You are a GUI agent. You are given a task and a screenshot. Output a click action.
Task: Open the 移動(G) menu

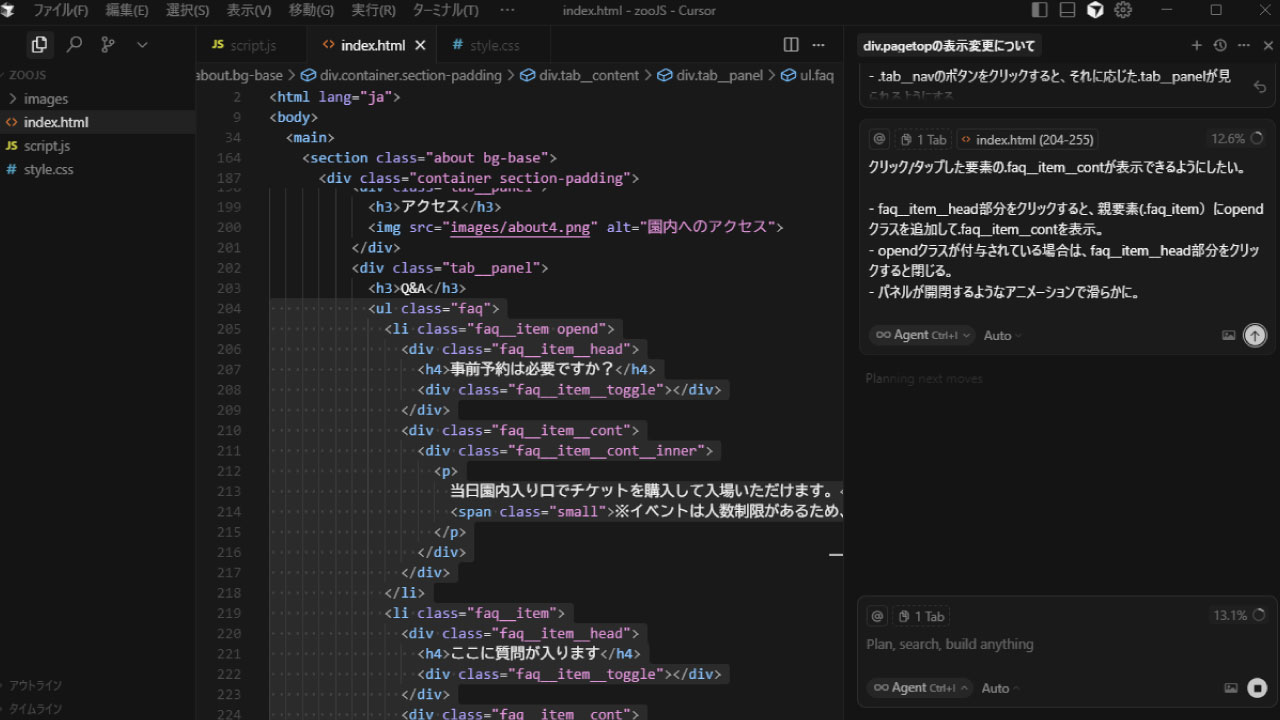pyautogui.click(x=311, y=10)
